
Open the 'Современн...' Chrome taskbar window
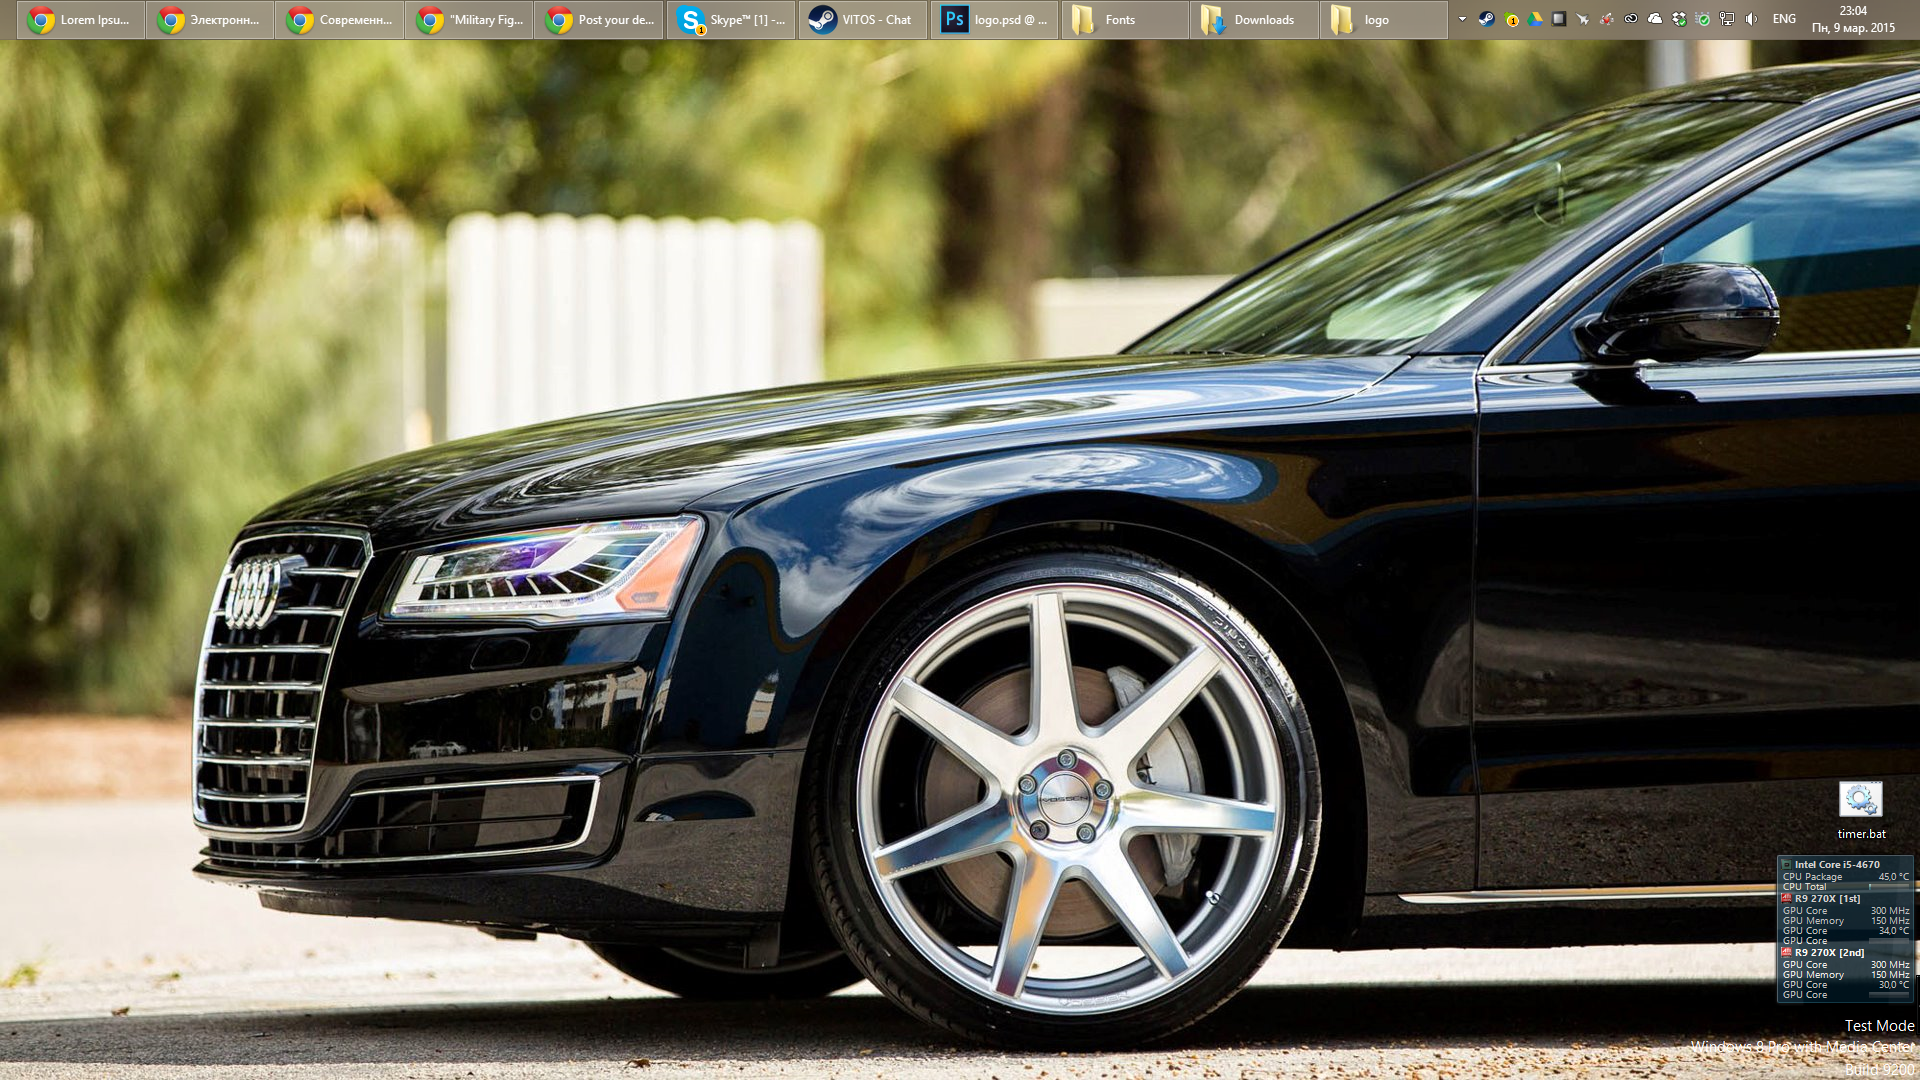(341, 20)
